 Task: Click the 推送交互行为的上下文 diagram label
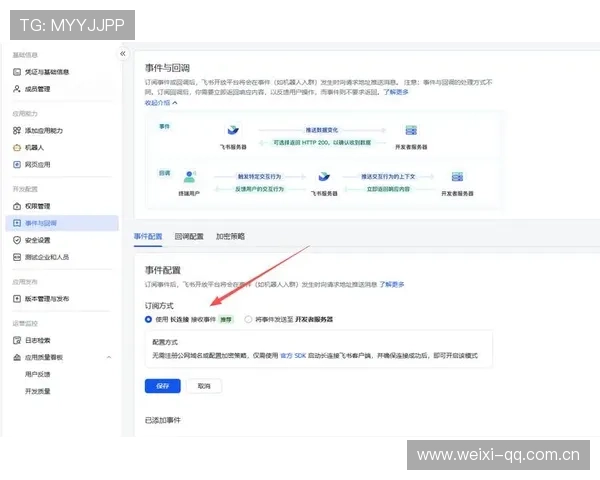388,177
